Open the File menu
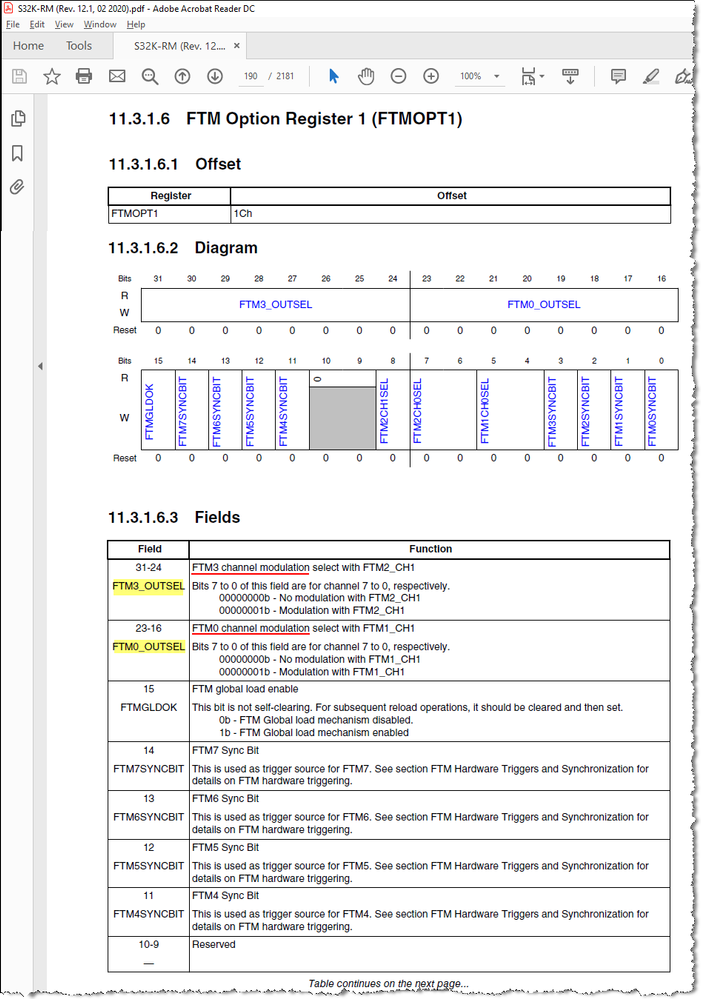Image resolution: width=701 pixels, height=999 pixels. click(13, 24)
